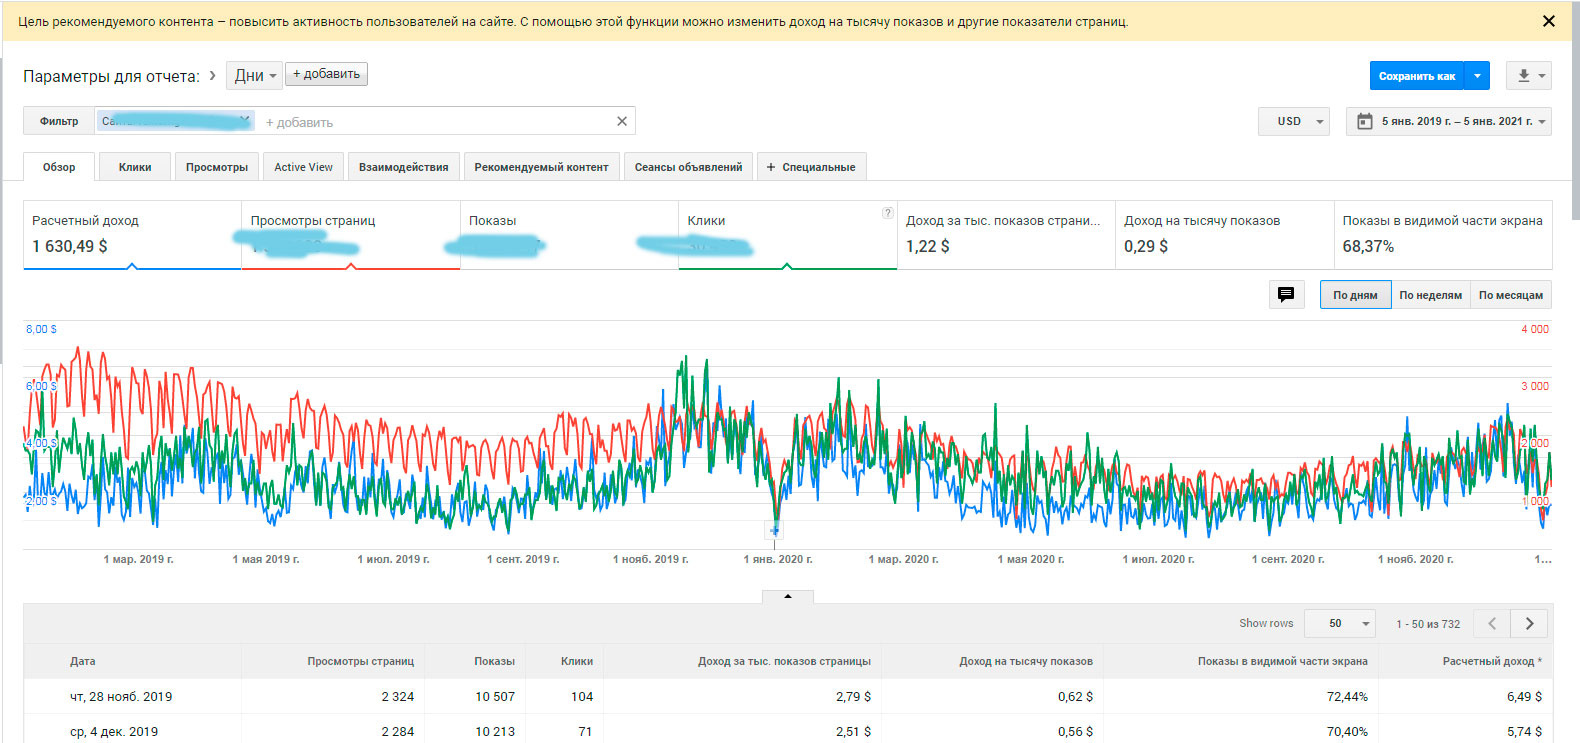The width and height of the screenshot is (1580, 743).
Task: Select По дням chart grouping
Action: 1355,295
